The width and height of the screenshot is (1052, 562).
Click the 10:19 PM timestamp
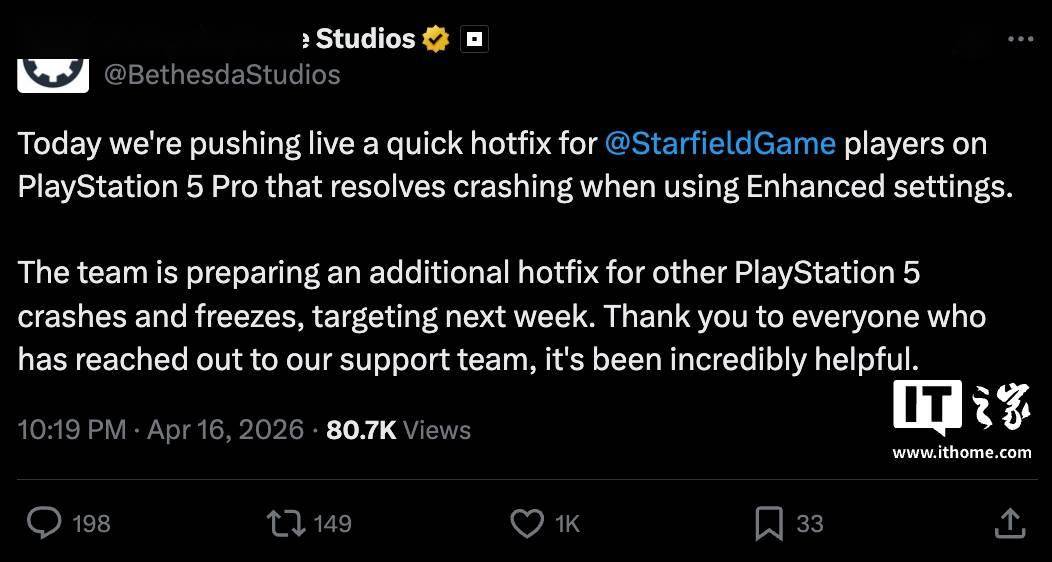point(72,430)
